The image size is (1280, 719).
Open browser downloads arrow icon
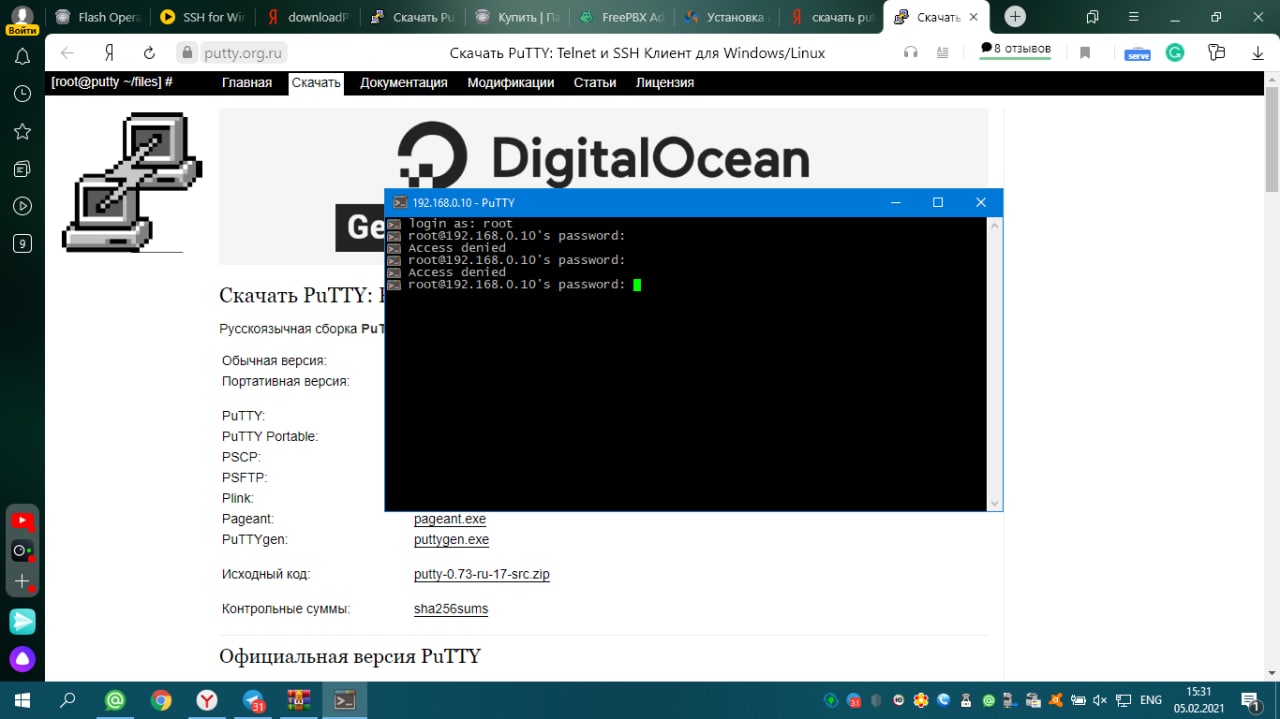(1258, 53)
